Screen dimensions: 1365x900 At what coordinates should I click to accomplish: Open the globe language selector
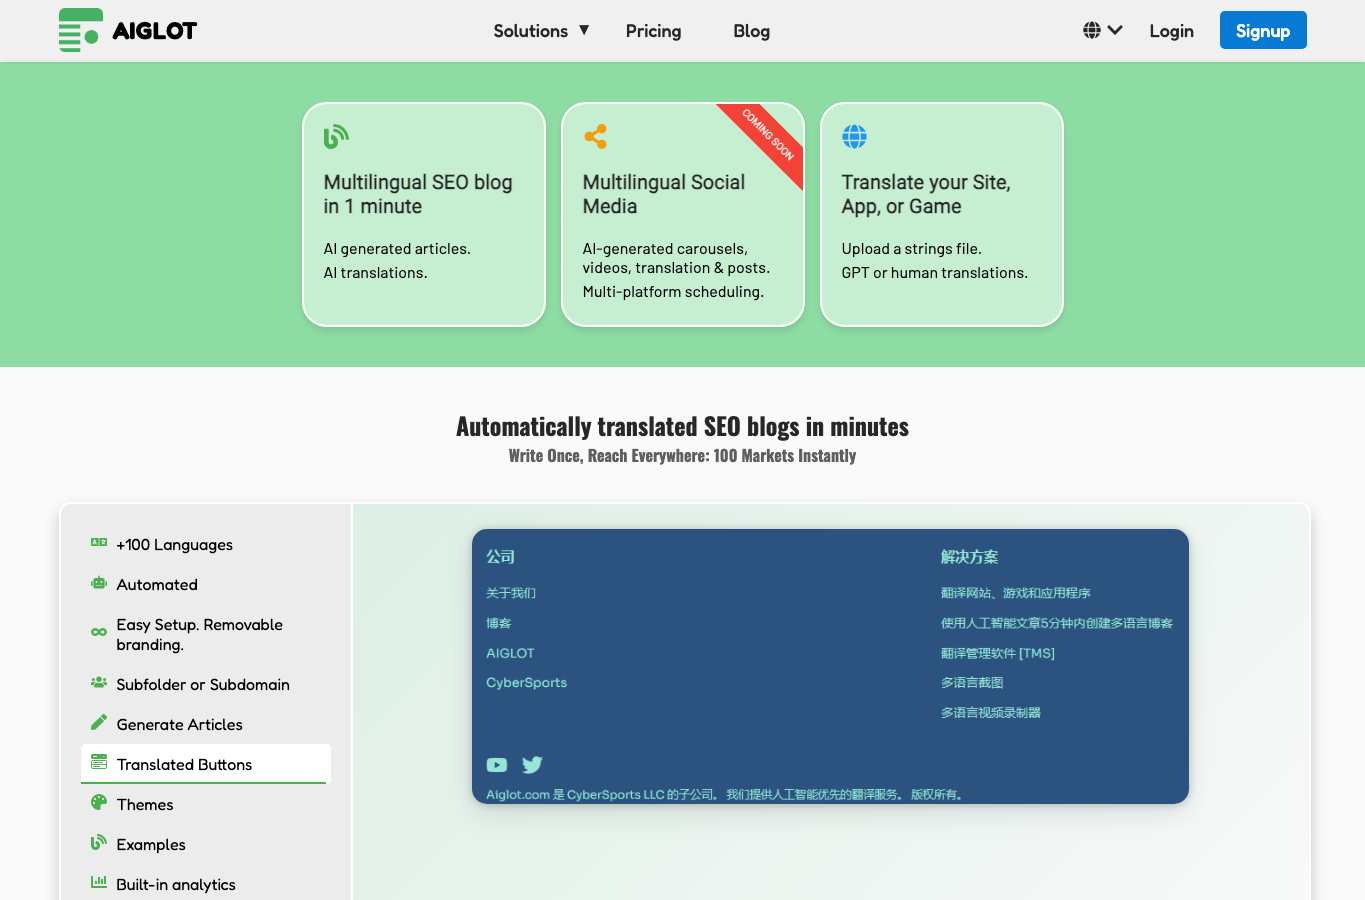[1103, 30]
